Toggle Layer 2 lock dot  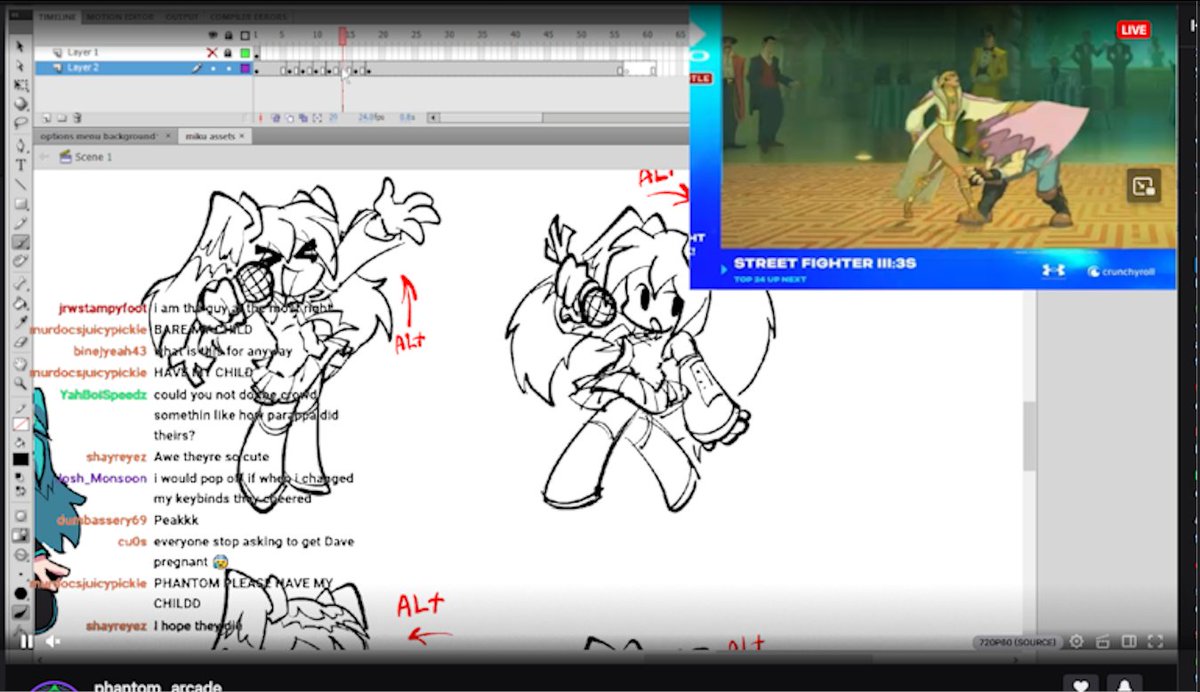228,68
